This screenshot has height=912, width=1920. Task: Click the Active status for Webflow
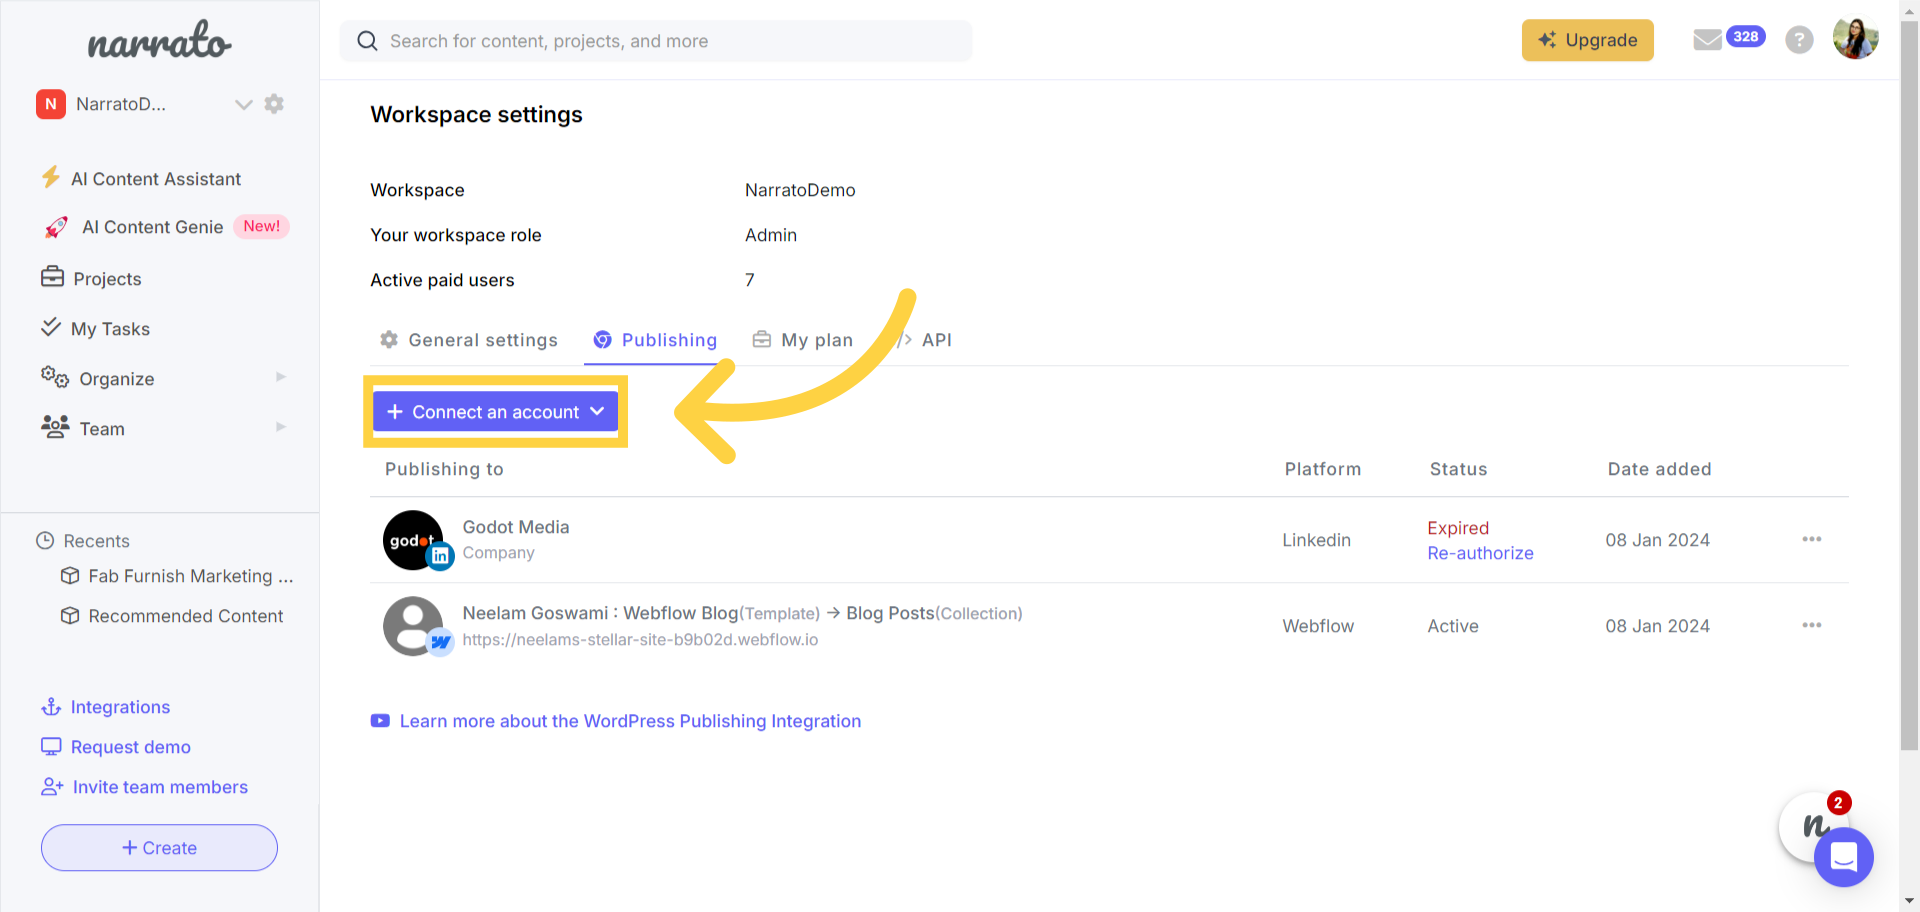[1452, 626]
